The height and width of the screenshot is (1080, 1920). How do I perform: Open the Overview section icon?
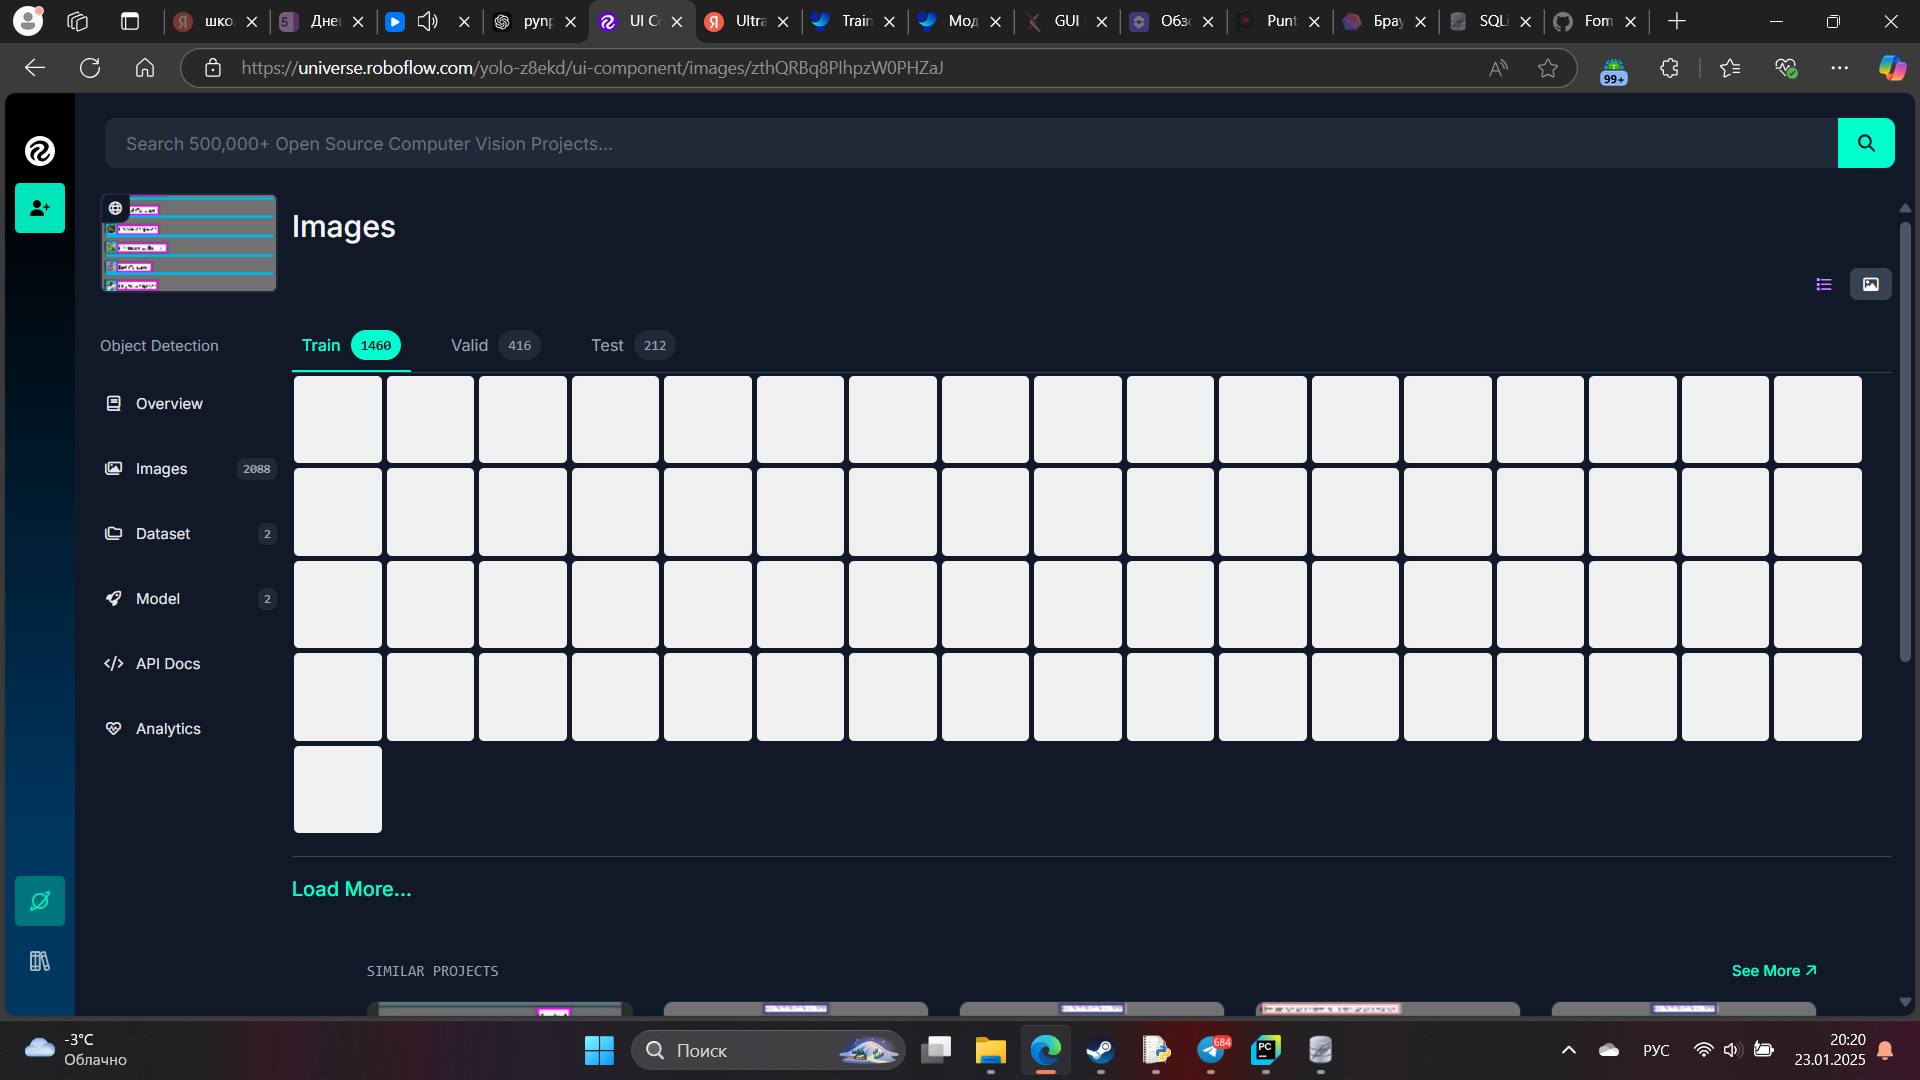[113, 403]
